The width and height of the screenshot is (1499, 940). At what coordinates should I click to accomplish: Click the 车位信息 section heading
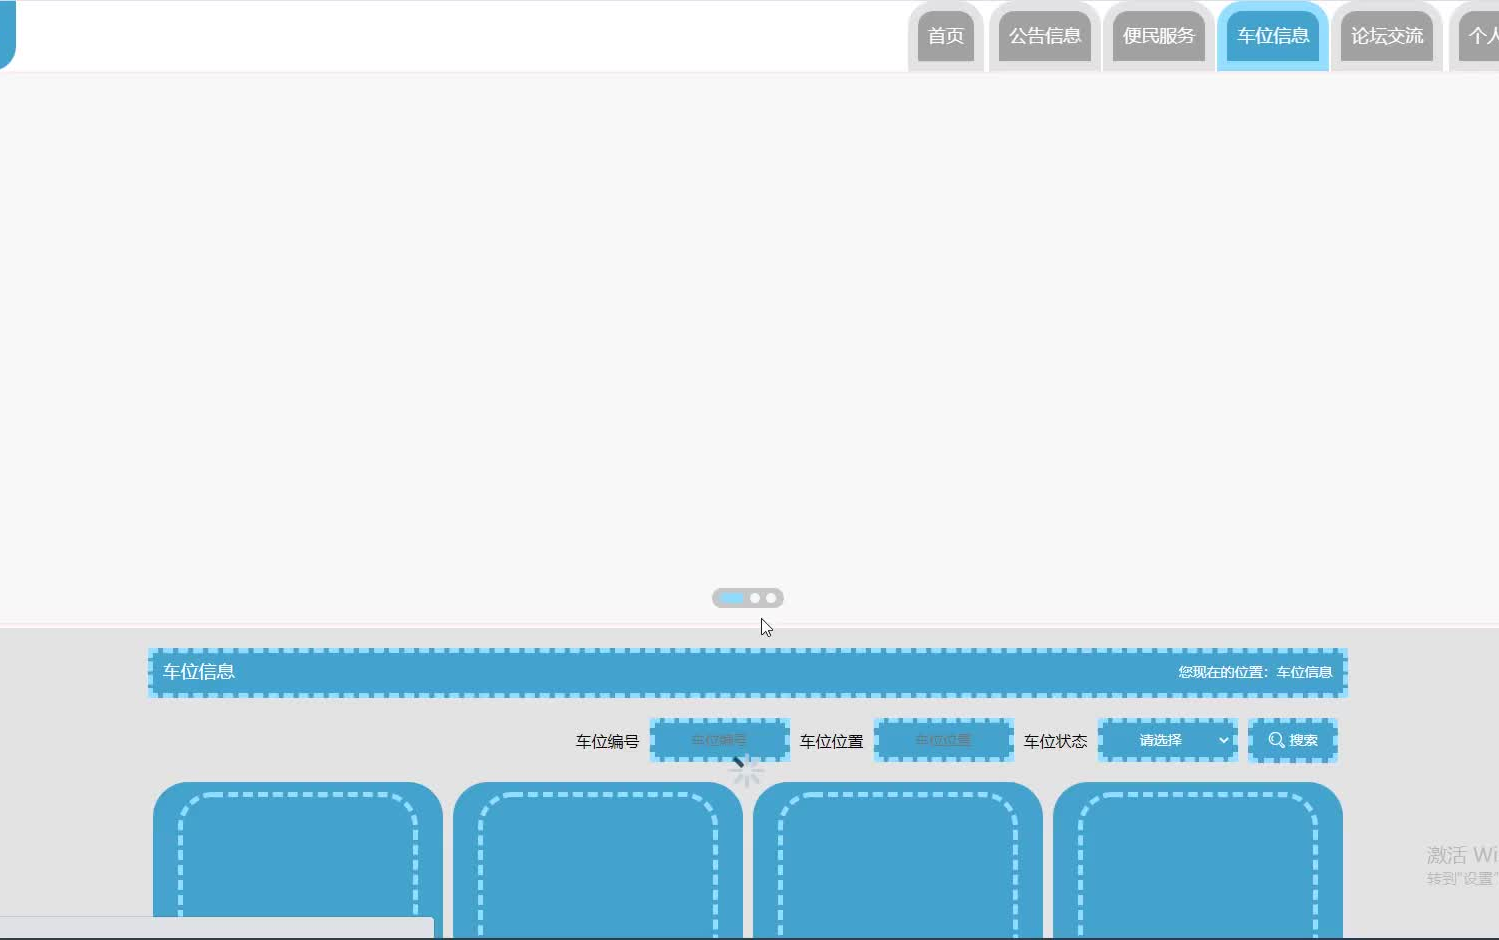click(199, 672)
